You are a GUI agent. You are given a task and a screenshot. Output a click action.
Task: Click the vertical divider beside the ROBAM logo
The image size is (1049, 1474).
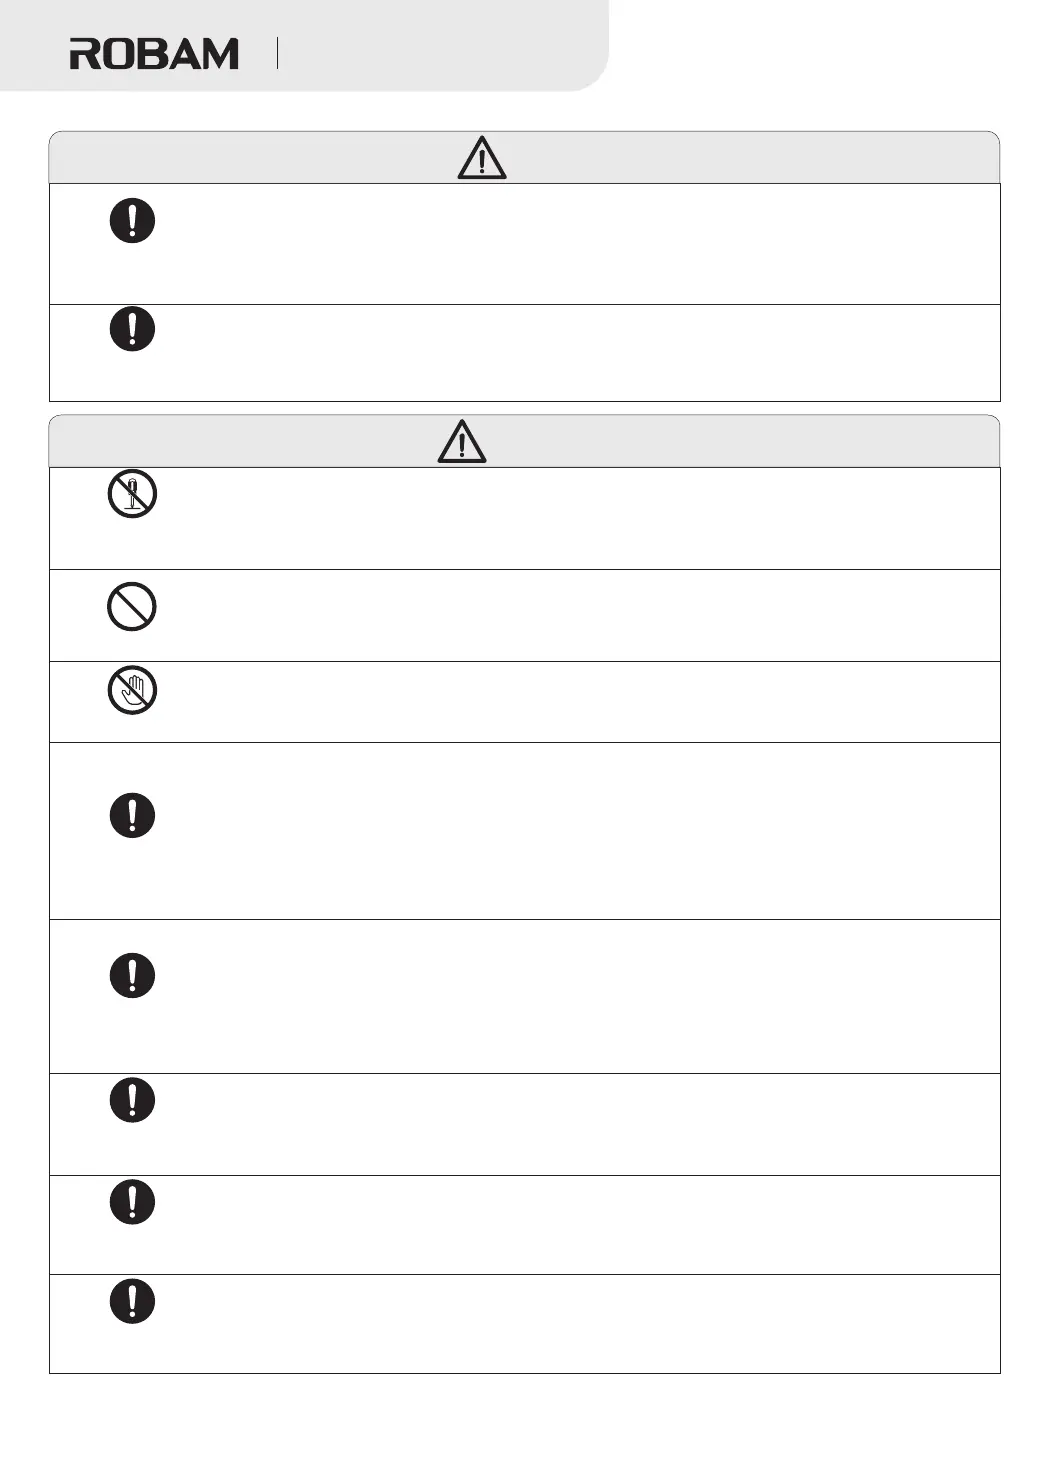pyautogui.click(x=277, y=54)
